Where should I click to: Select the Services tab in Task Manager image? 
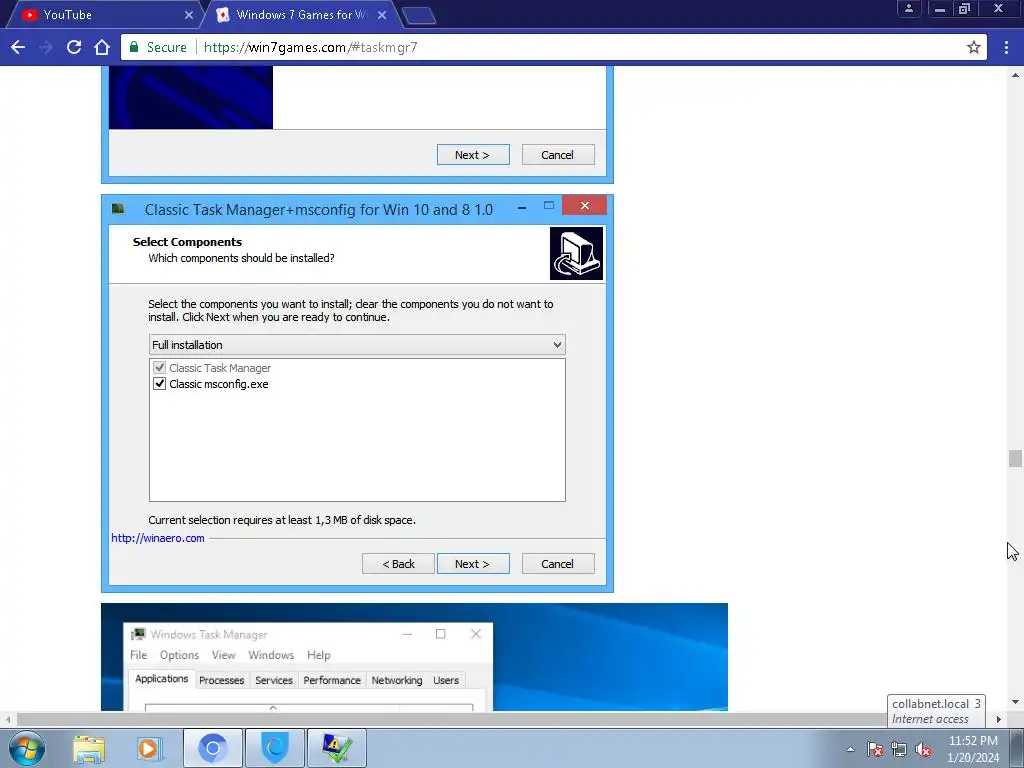pyautogui.click(x=274, y=680)
